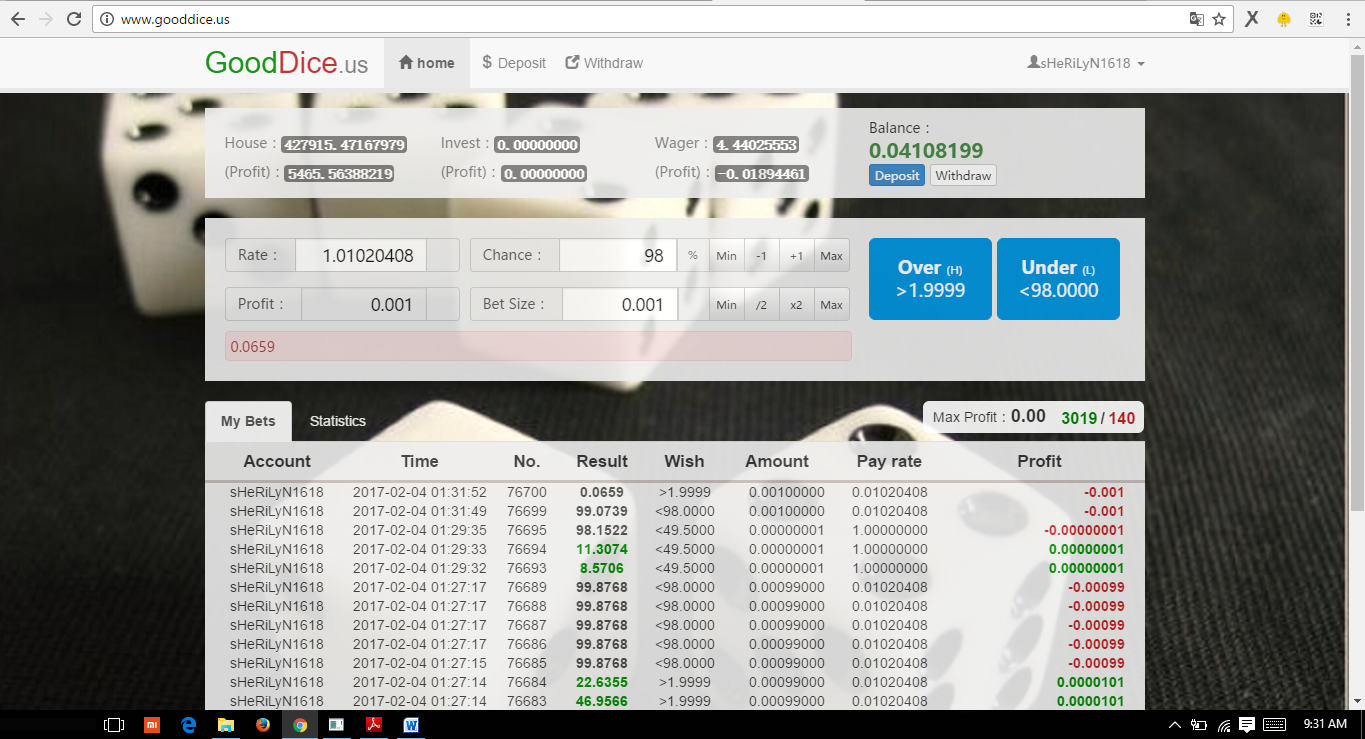Click the Rate input field
Viewport: 1365px width, 739px height.
click(360, 255)
